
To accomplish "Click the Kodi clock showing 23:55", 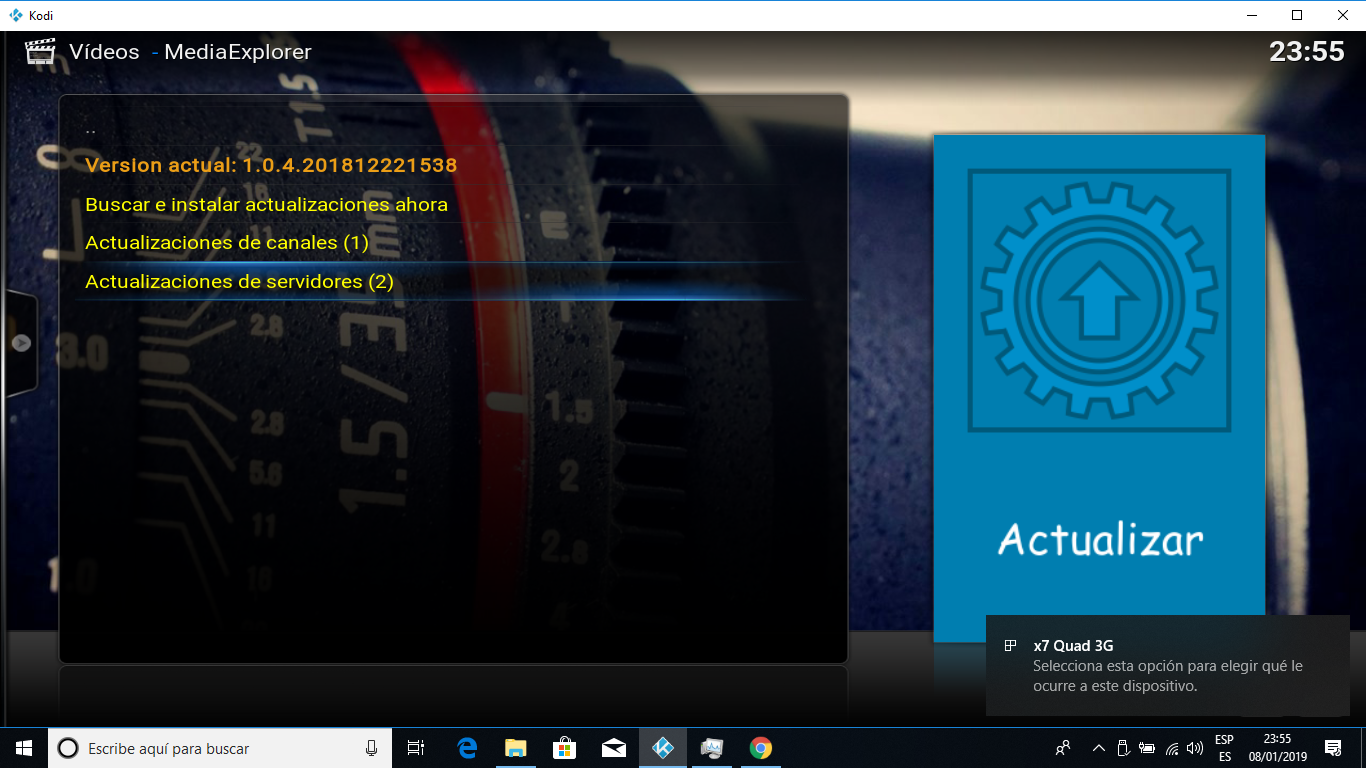I will click(x=1306, y=51).
